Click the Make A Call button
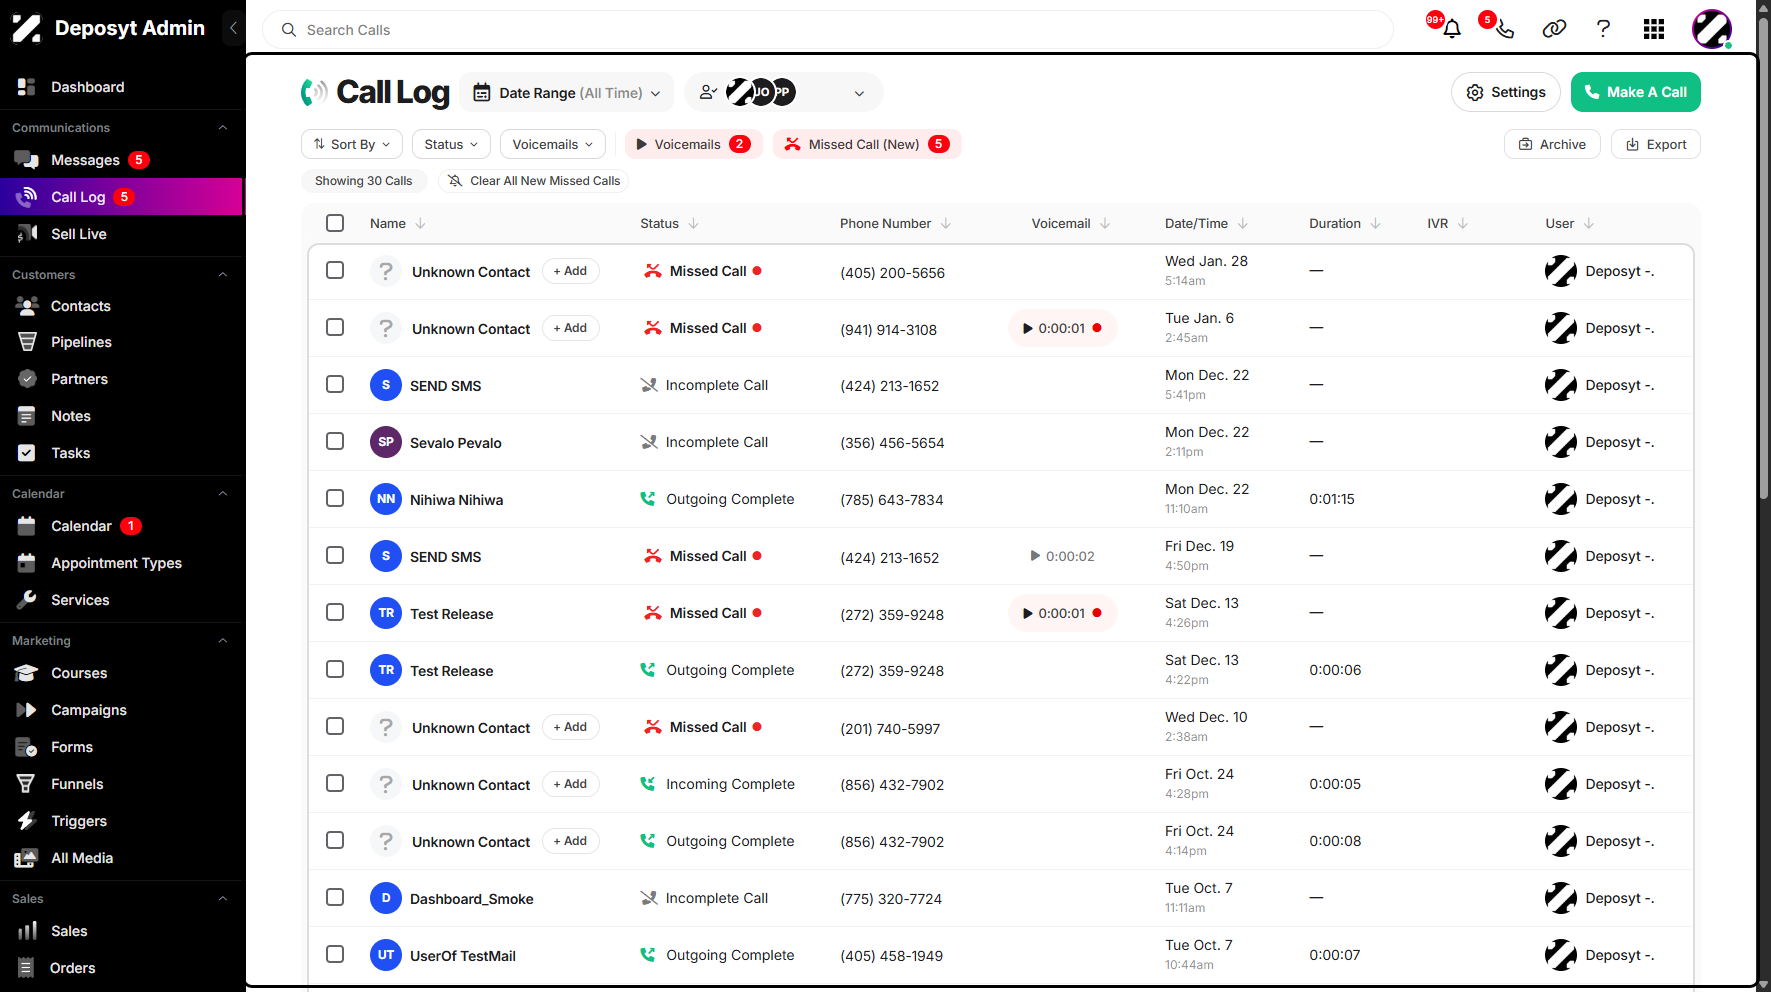 coord(1636,92)
